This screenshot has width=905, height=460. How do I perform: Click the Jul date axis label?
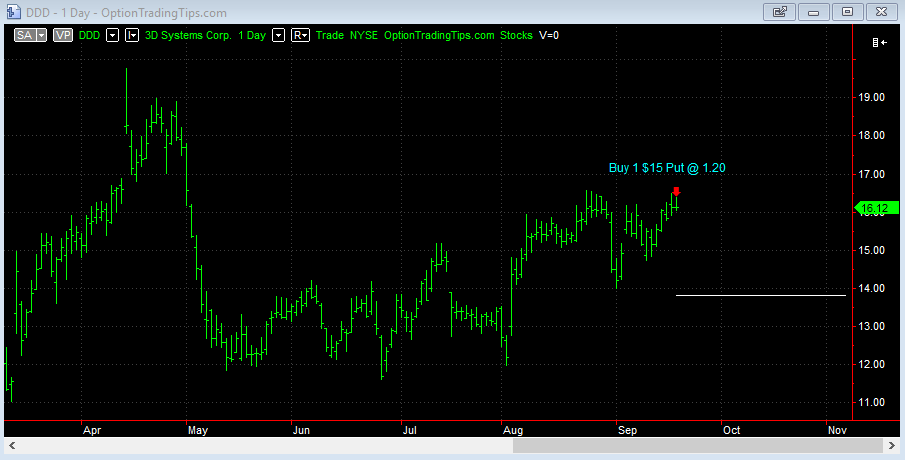[409, 431]
